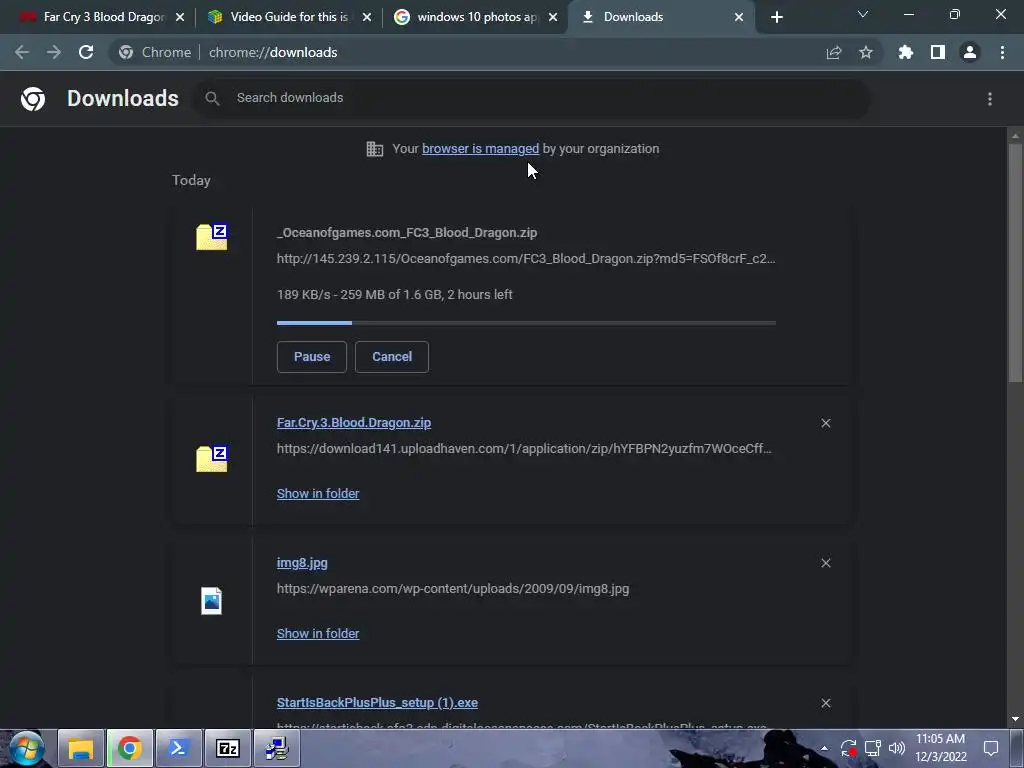Click zip icon of Oceanofgames FC3 download
The width and height of the screenshot is (1024, 768).
tap(212, 236)
